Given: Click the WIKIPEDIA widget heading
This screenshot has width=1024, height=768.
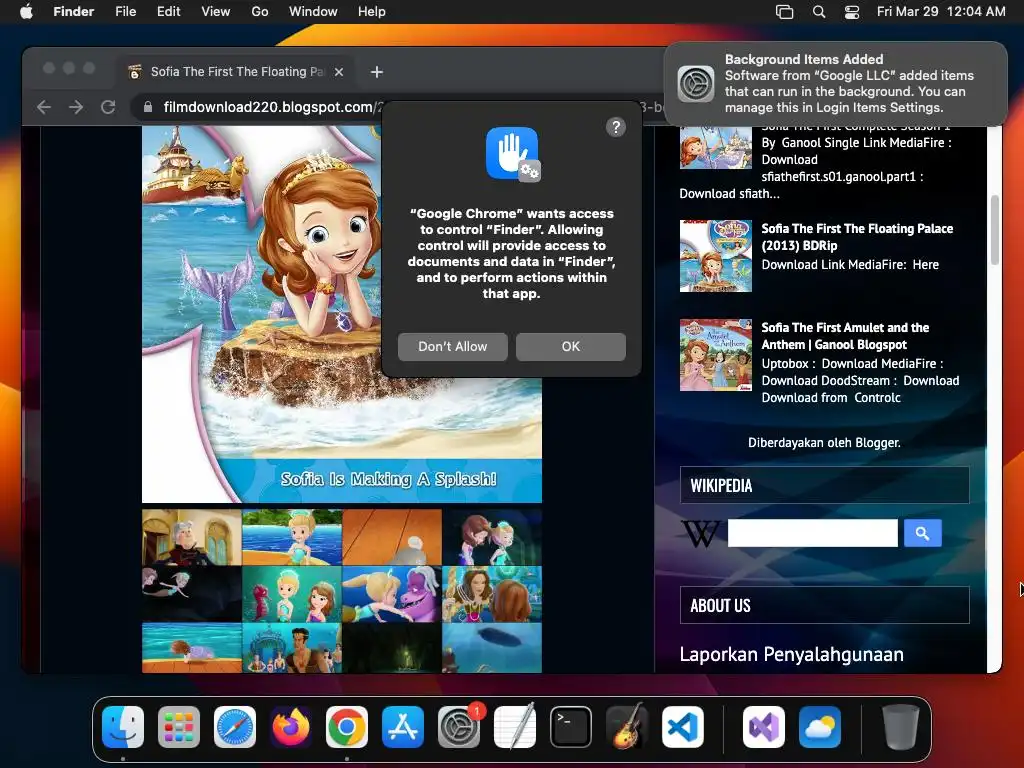Looking at the screenshot, I should [824, 485].
